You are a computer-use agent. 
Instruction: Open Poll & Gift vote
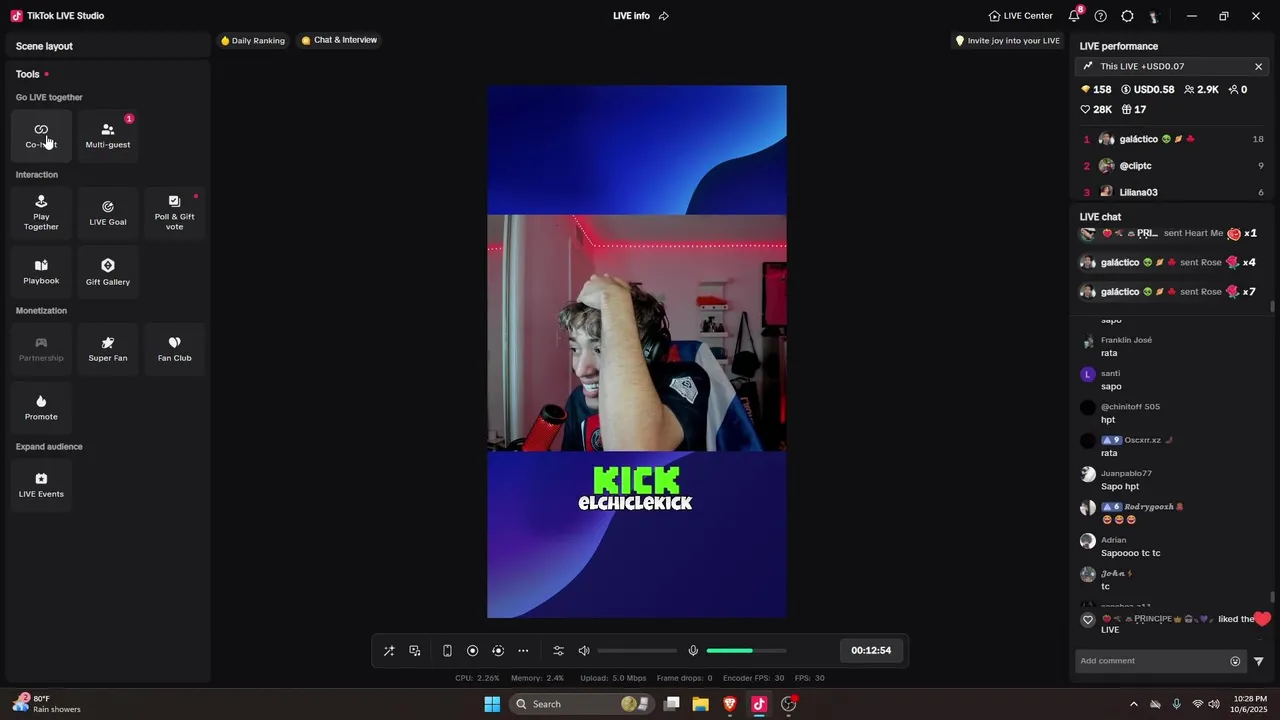point(174,213)
